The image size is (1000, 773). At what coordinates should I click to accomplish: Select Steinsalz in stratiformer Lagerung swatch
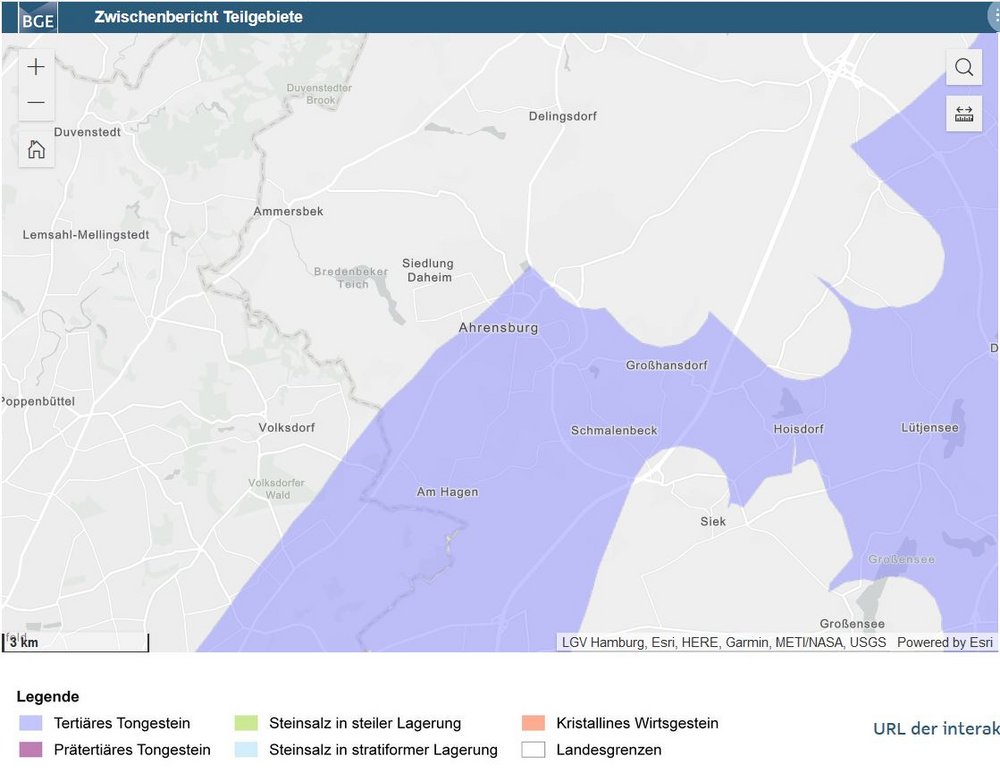246,750
